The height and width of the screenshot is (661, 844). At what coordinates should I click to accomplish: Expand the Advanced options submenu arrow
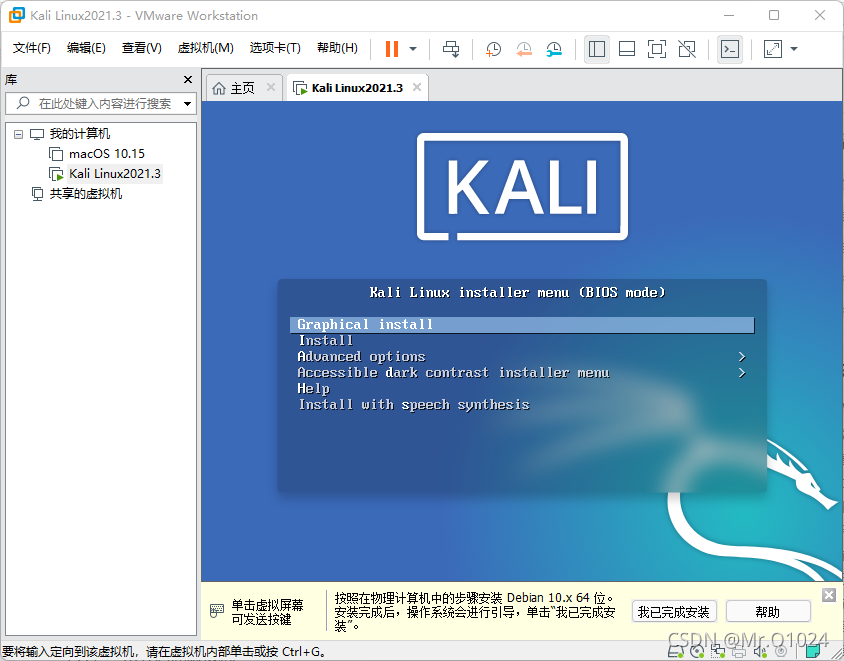(742, 357)
